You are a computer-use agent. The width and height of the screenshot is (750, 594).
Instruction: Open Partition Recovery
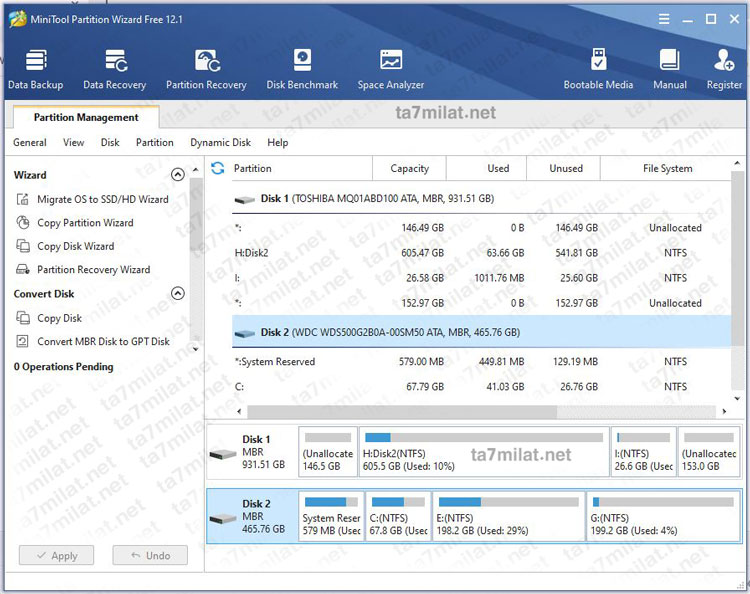[206, 69]
